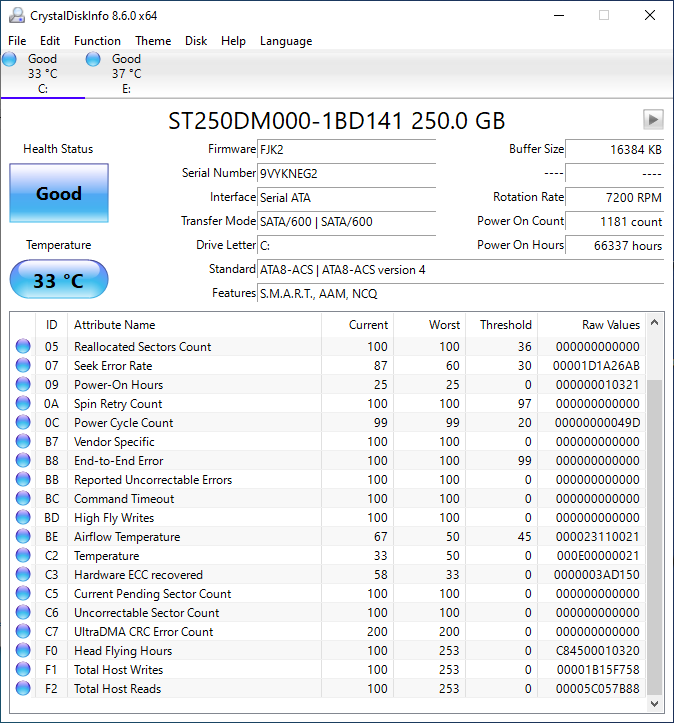The width and height of the screenshot is (674, 723).
Task: Click the Rotation Rate value 7200 RPM
Action: 615,198
